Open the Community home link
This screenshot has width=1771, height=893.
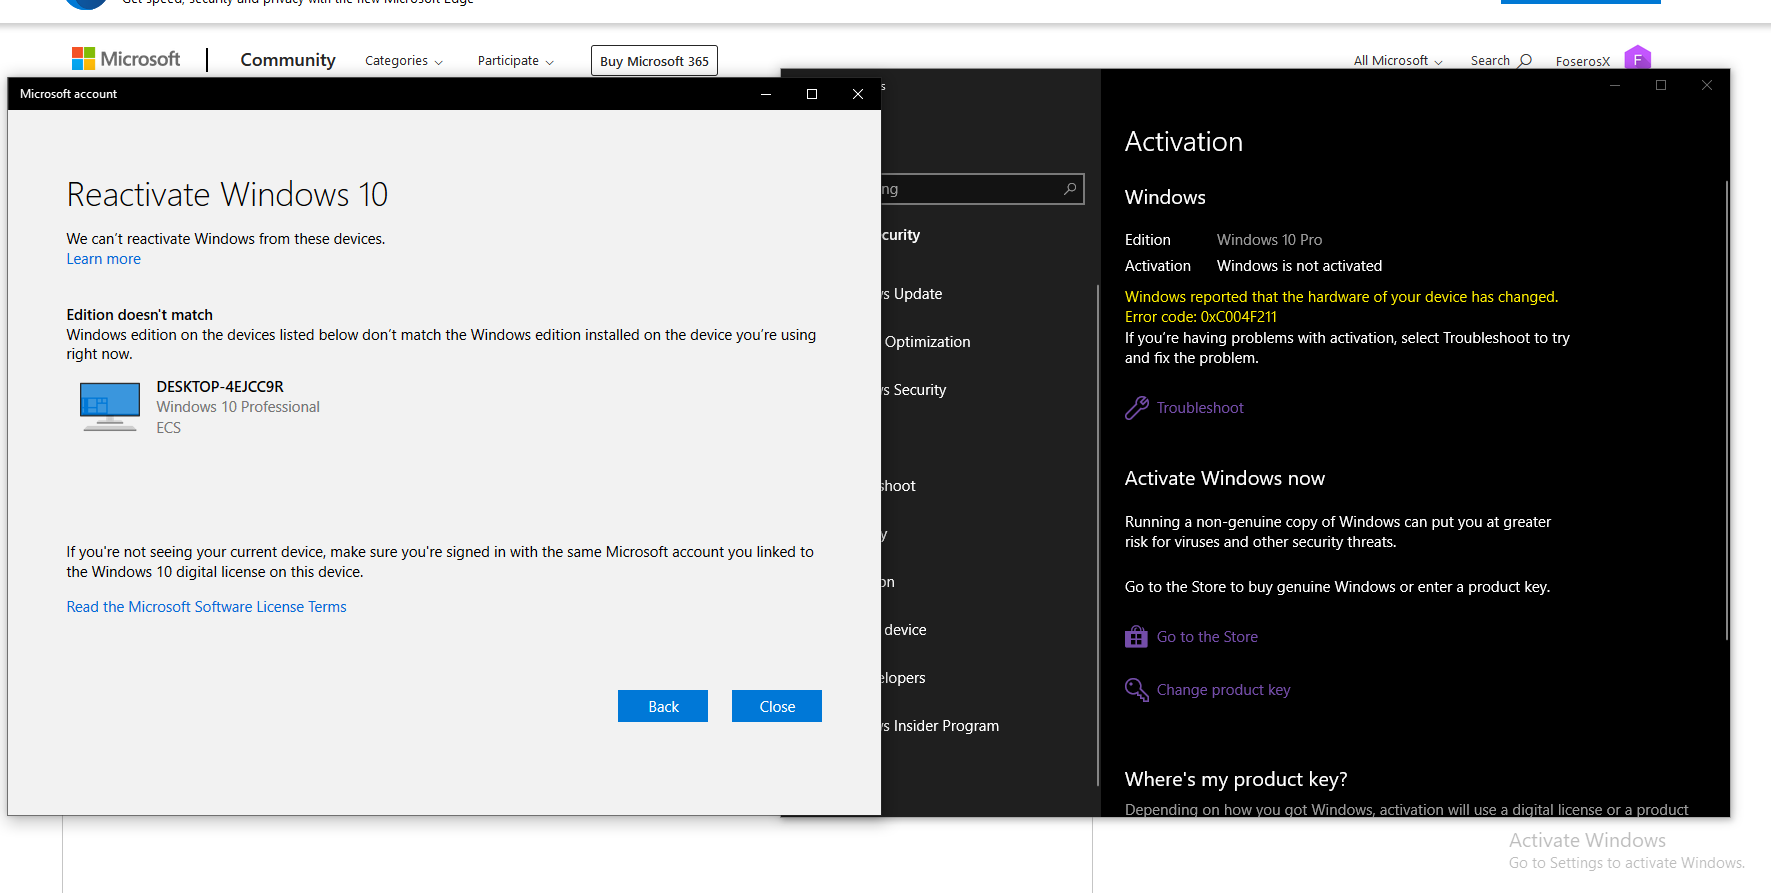tap(288, 60)
